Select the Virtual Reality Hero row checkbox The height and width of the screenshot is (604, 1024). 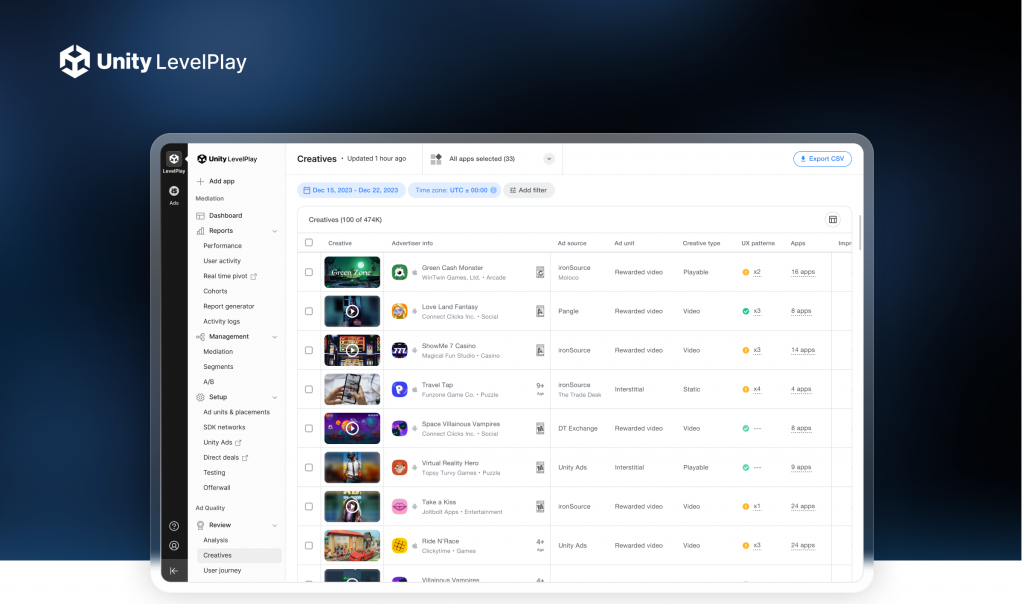[309, 467]
